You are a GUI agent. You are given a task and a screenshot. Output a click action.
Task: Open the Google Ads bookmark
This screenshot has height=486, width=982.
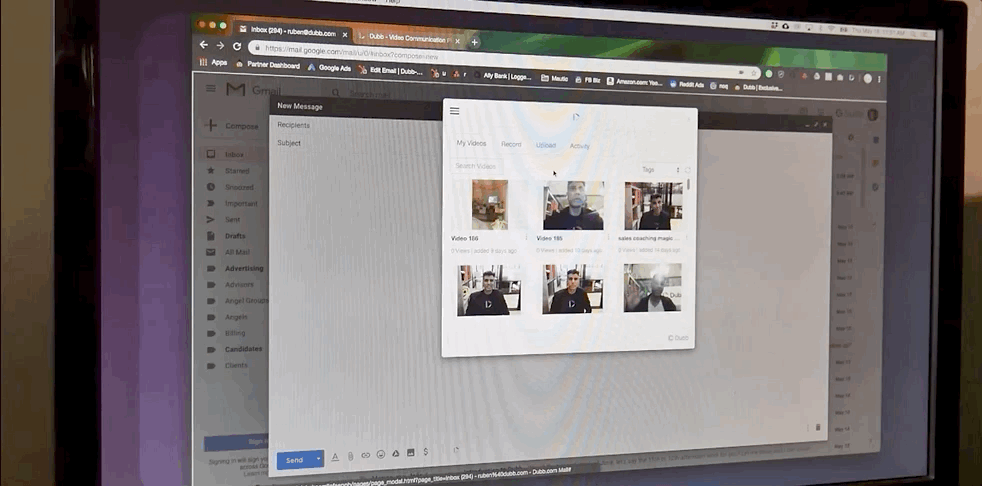pos(329,68)
